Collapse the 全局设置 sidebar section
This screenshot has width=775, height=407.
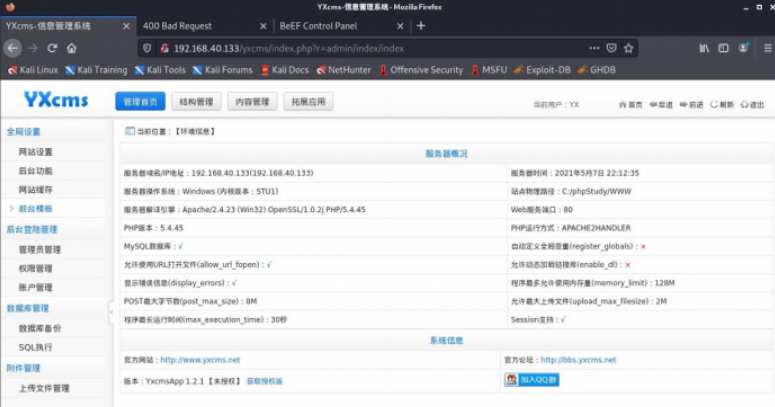tap(23, 132)
